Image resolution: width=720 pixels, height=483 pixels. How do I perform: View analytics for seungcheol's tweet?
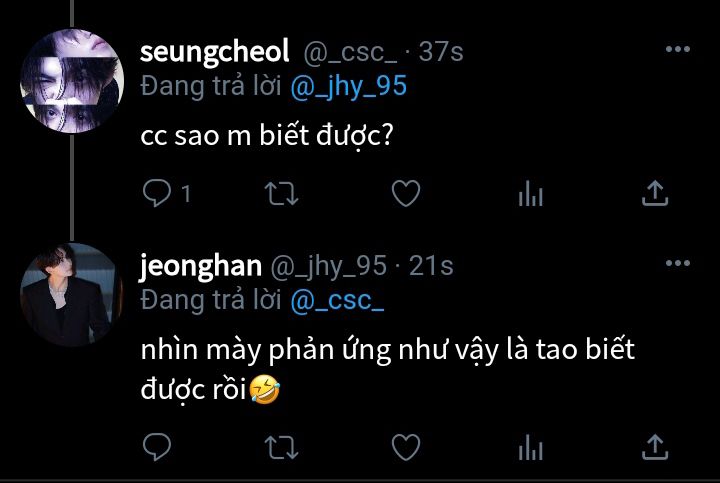click(x=531, y=193)
